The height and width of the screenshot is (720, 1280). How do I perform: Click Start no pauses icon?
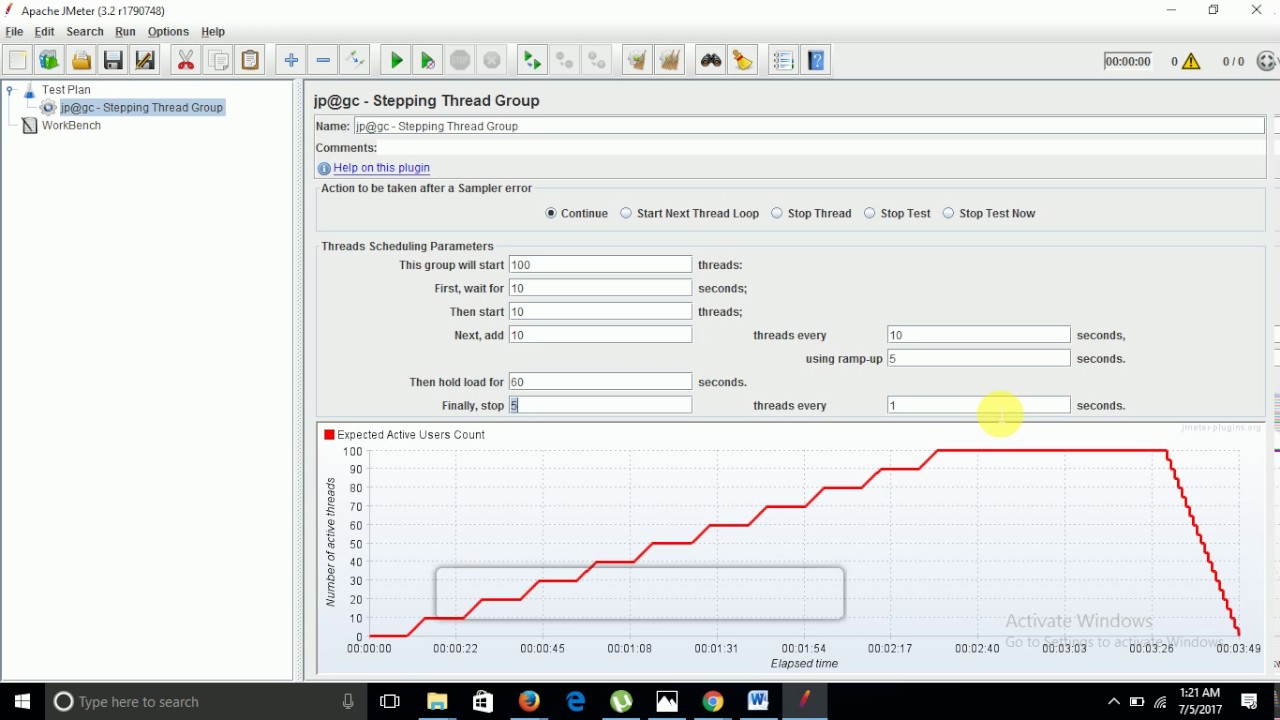click(x=428, y=61)
